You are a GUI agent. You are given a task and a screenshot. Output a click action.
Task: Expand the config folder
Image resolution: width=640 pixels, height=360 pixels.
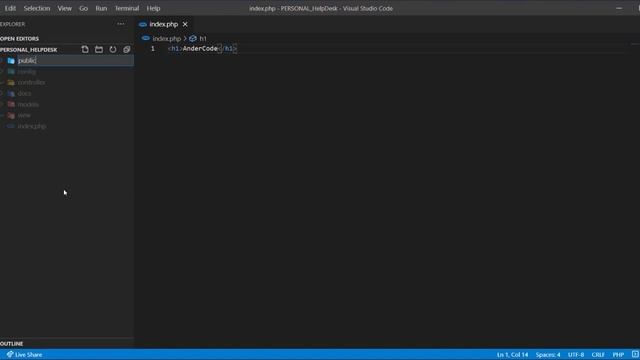[x=27, y=71]
